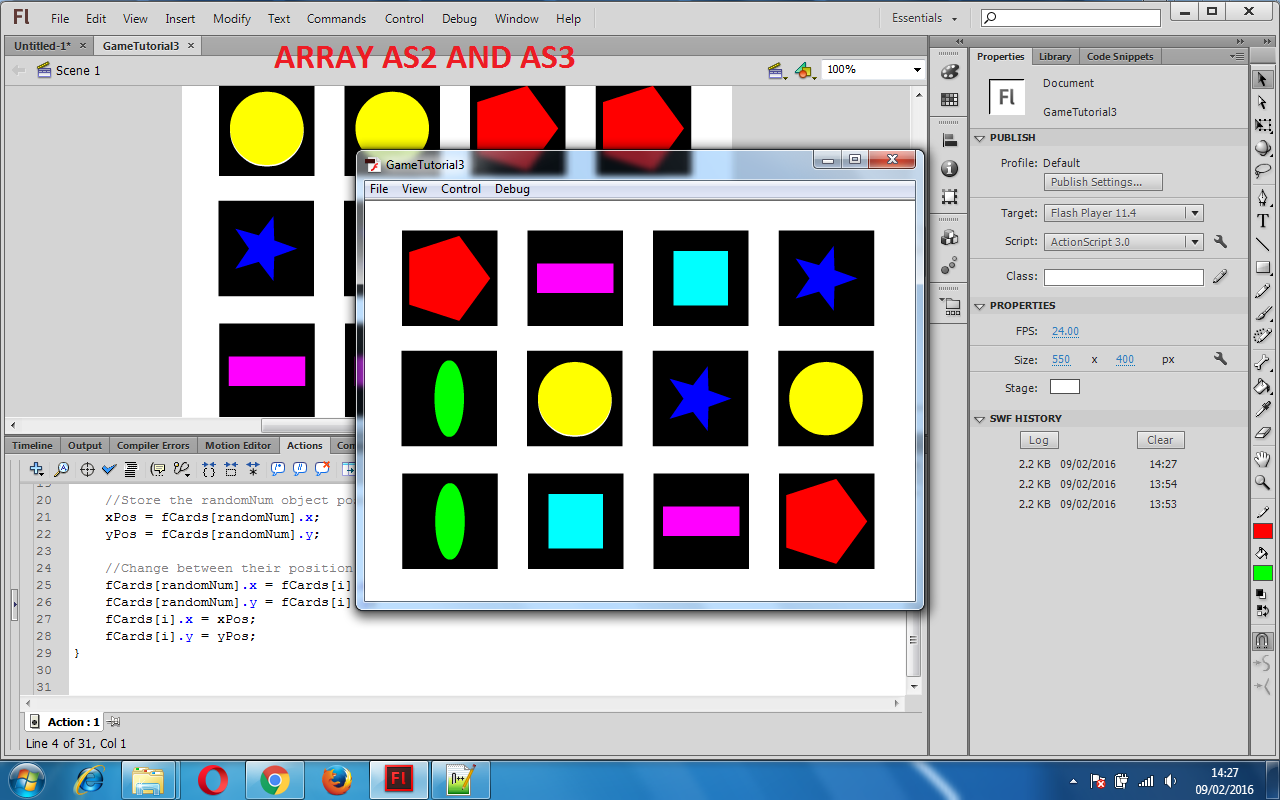Open the Target Flash Player dropdown

pyautogui.click(x=1124, y=213)
